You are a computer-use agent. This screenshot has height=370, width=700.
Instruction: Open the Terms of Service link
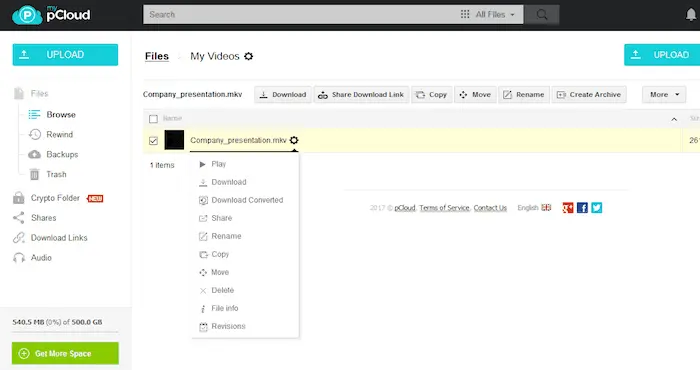click(444, 208)
